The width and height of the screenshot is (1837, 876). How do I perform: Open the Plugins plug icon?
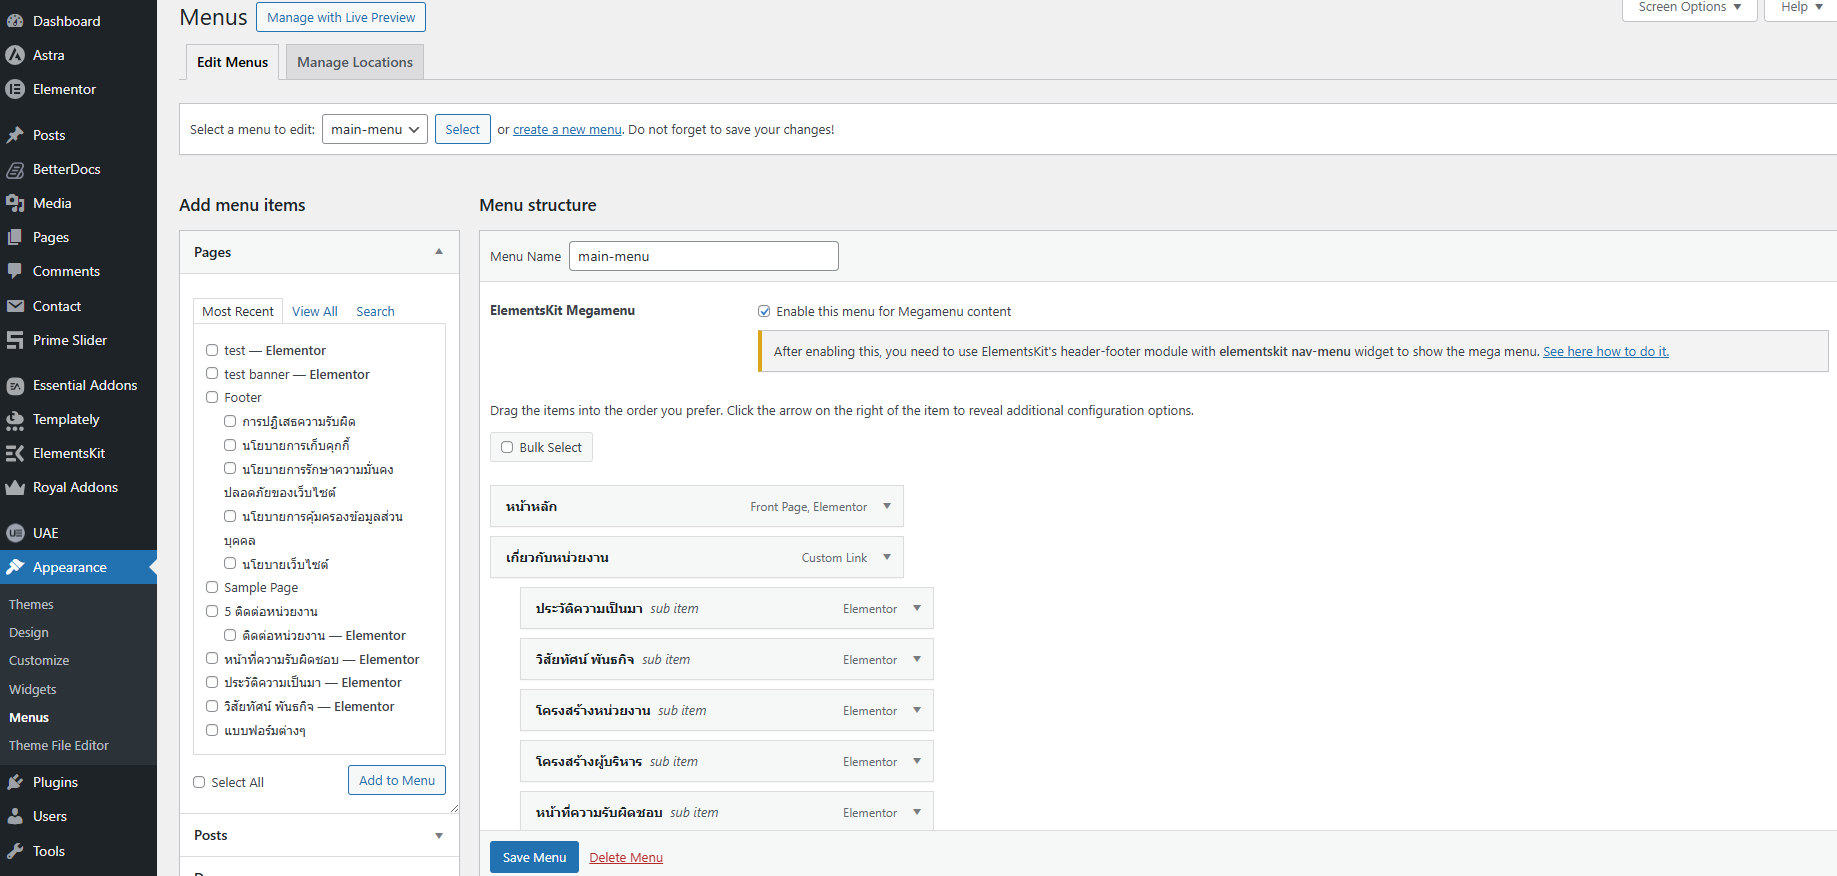click(x=15, y=782)
